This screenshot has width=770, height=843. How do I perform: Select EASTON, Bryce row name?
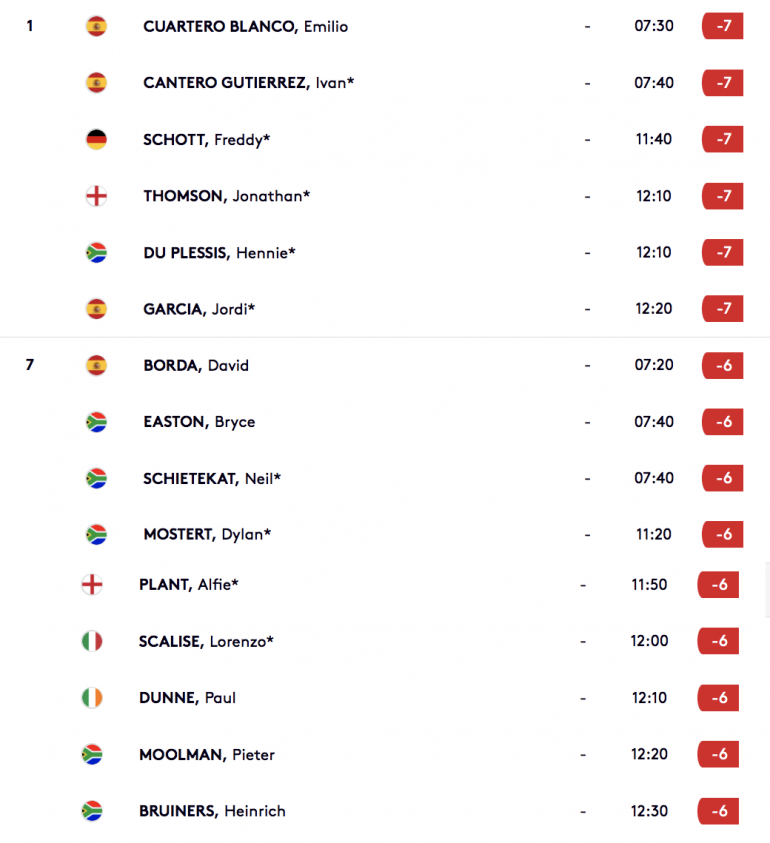(x=199, y=422)
